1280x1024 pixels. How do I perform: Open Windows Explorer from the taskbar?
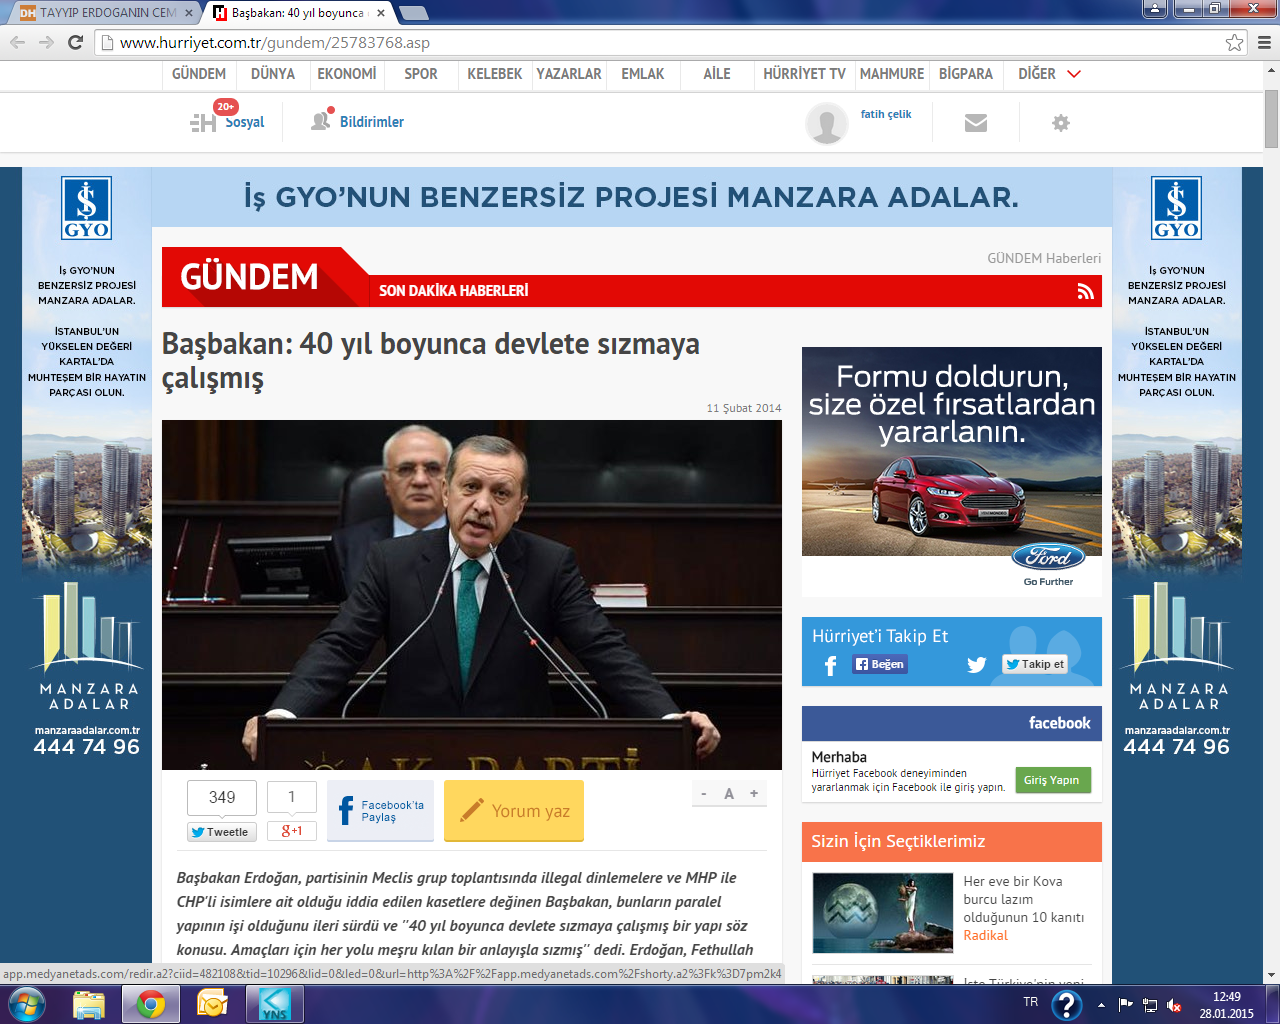coord(89,1004)
